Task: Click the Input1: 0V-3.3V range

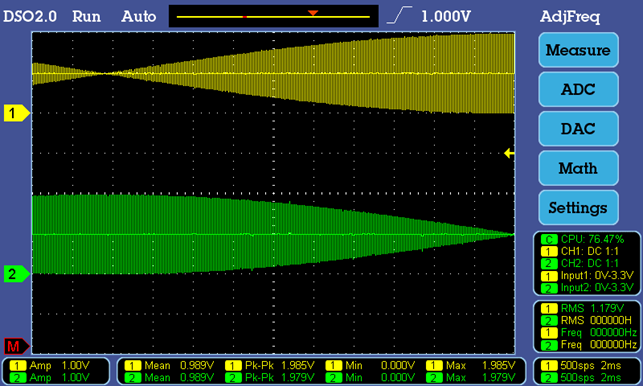Action: click(x=597, y=276)
